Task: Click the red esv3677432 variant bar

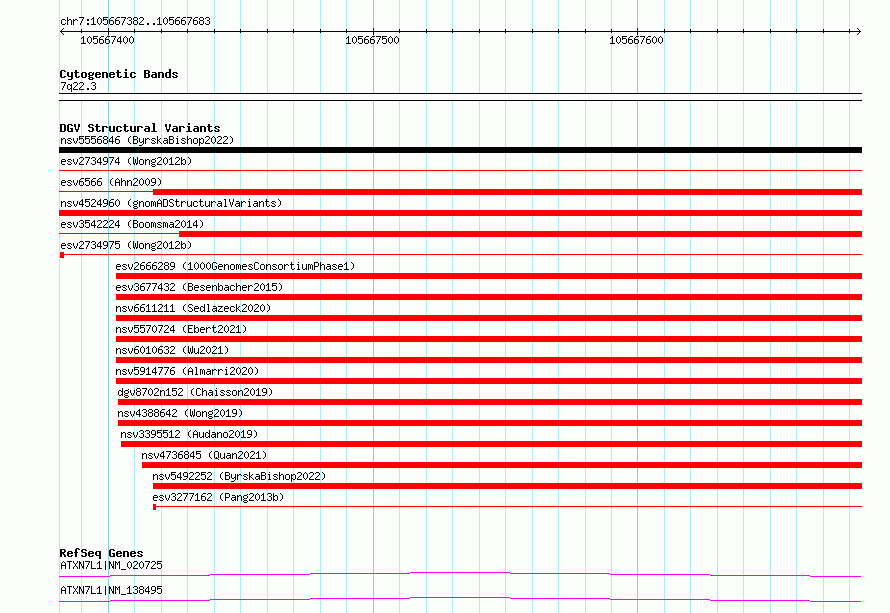Action: (489, 297)
